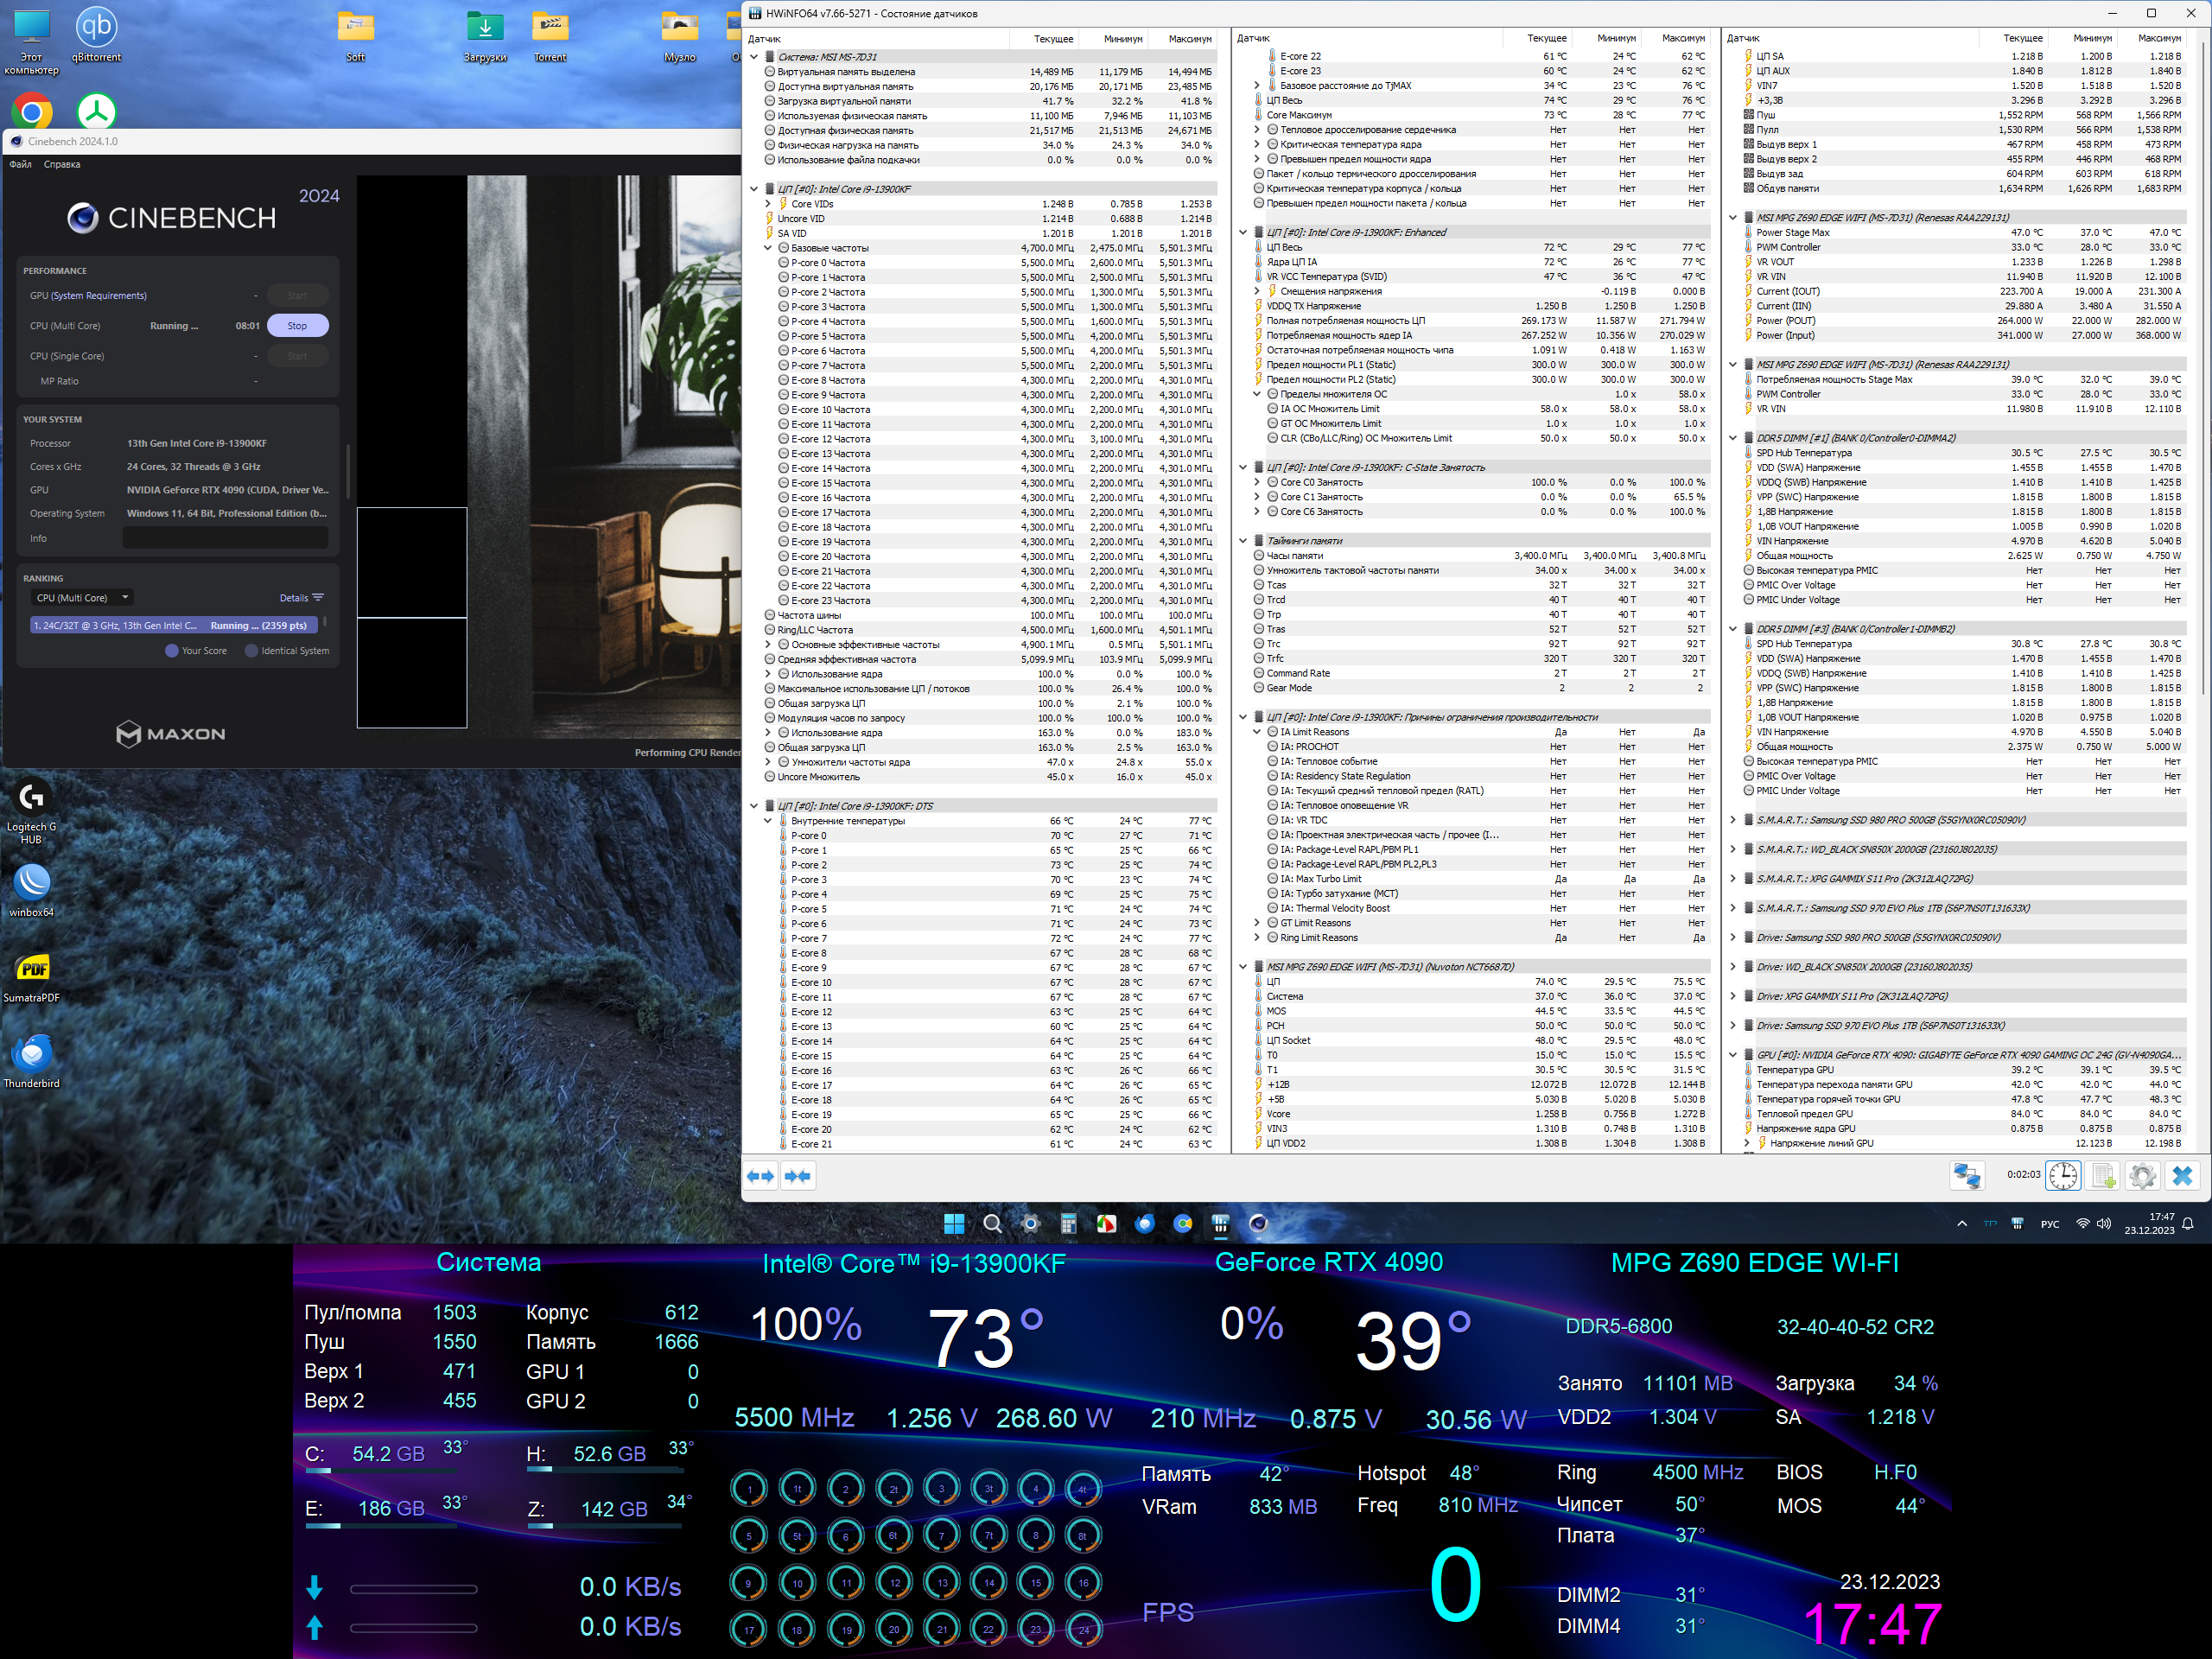The width and height of the screenshot is (2212, 1659).
Task: Open the ranking Details filter toggle
Action: pos(301,598)
